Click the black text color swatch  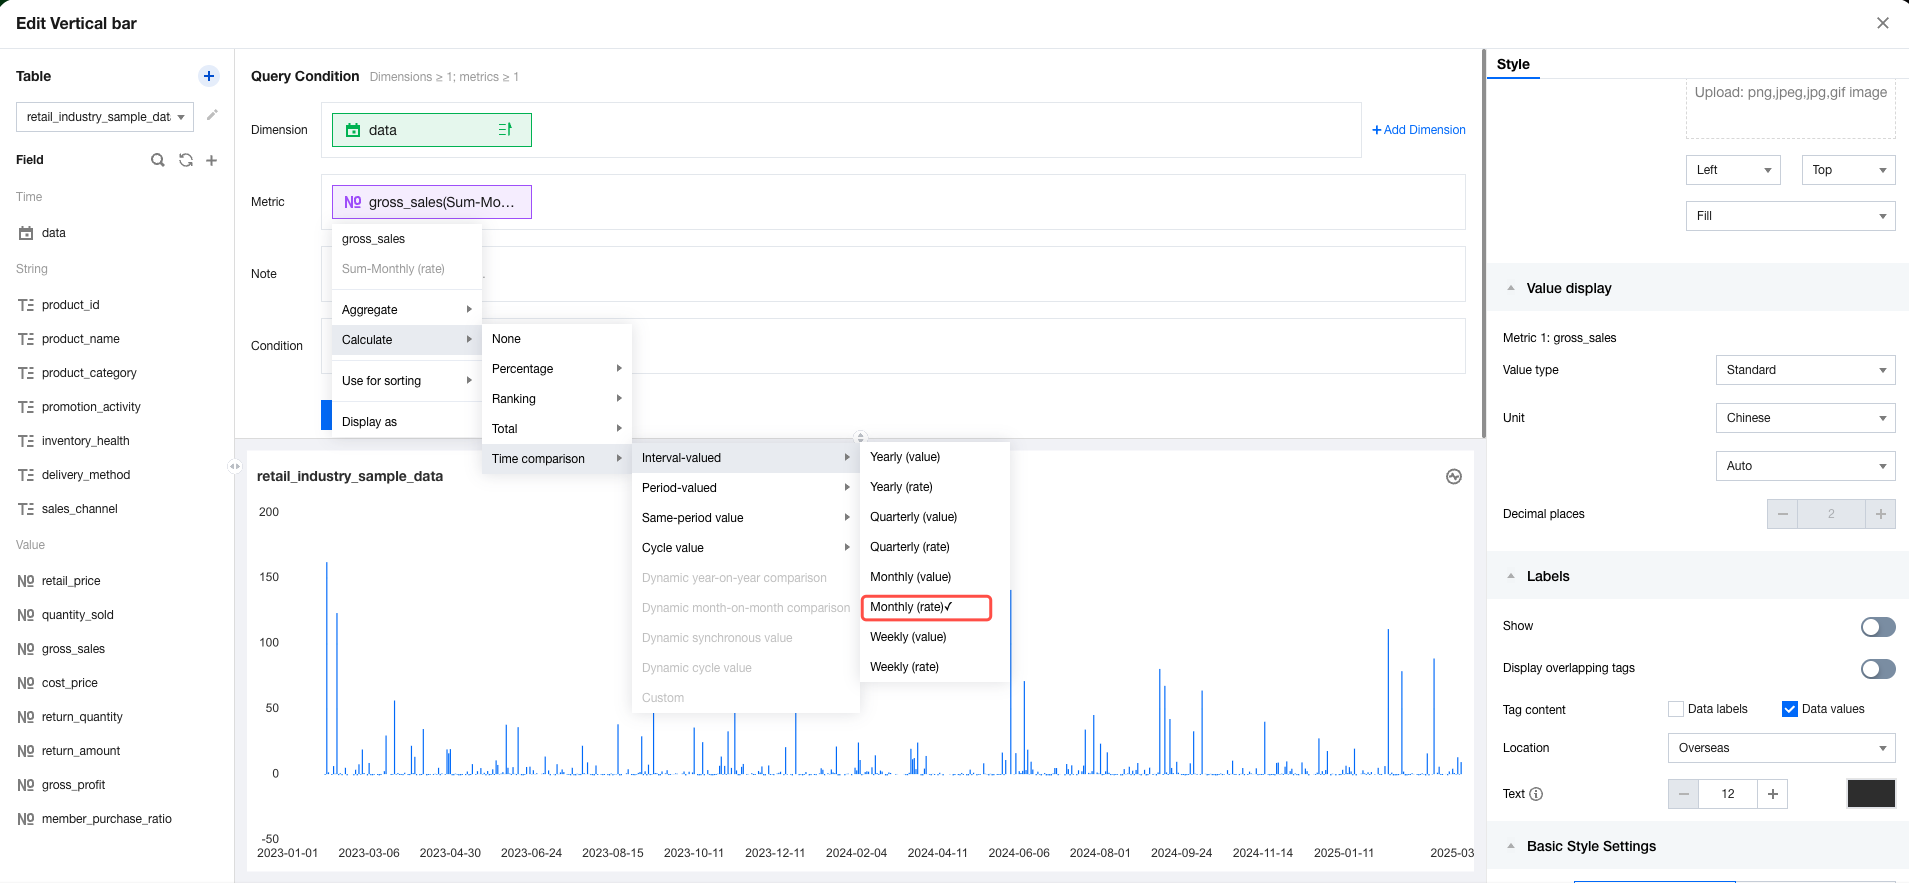click(x=1870, y=794)
